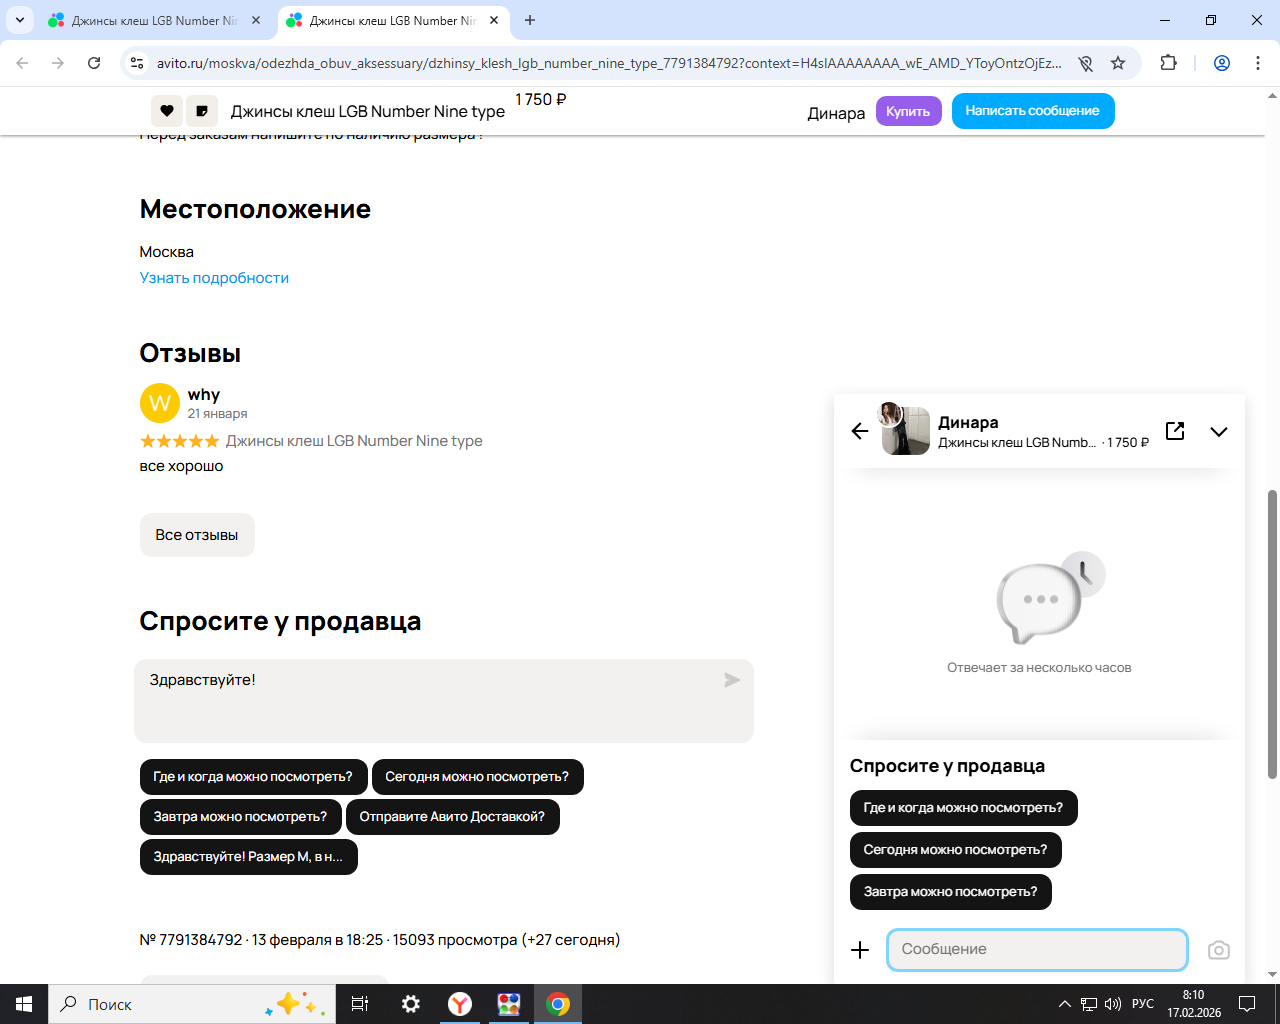The height and width of the screenshot is (1024, 1280).
Task: Collapse the chat panel with the chevron
Action: pyautogui.click(x=1219, y=432)
